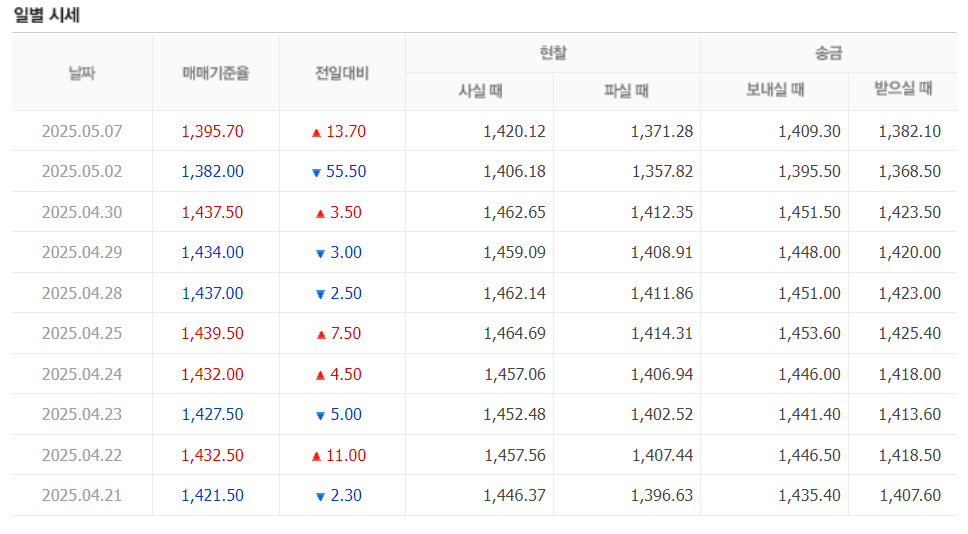Select the date 2025.04.21

pyautogui.click(x=82, y=495)
